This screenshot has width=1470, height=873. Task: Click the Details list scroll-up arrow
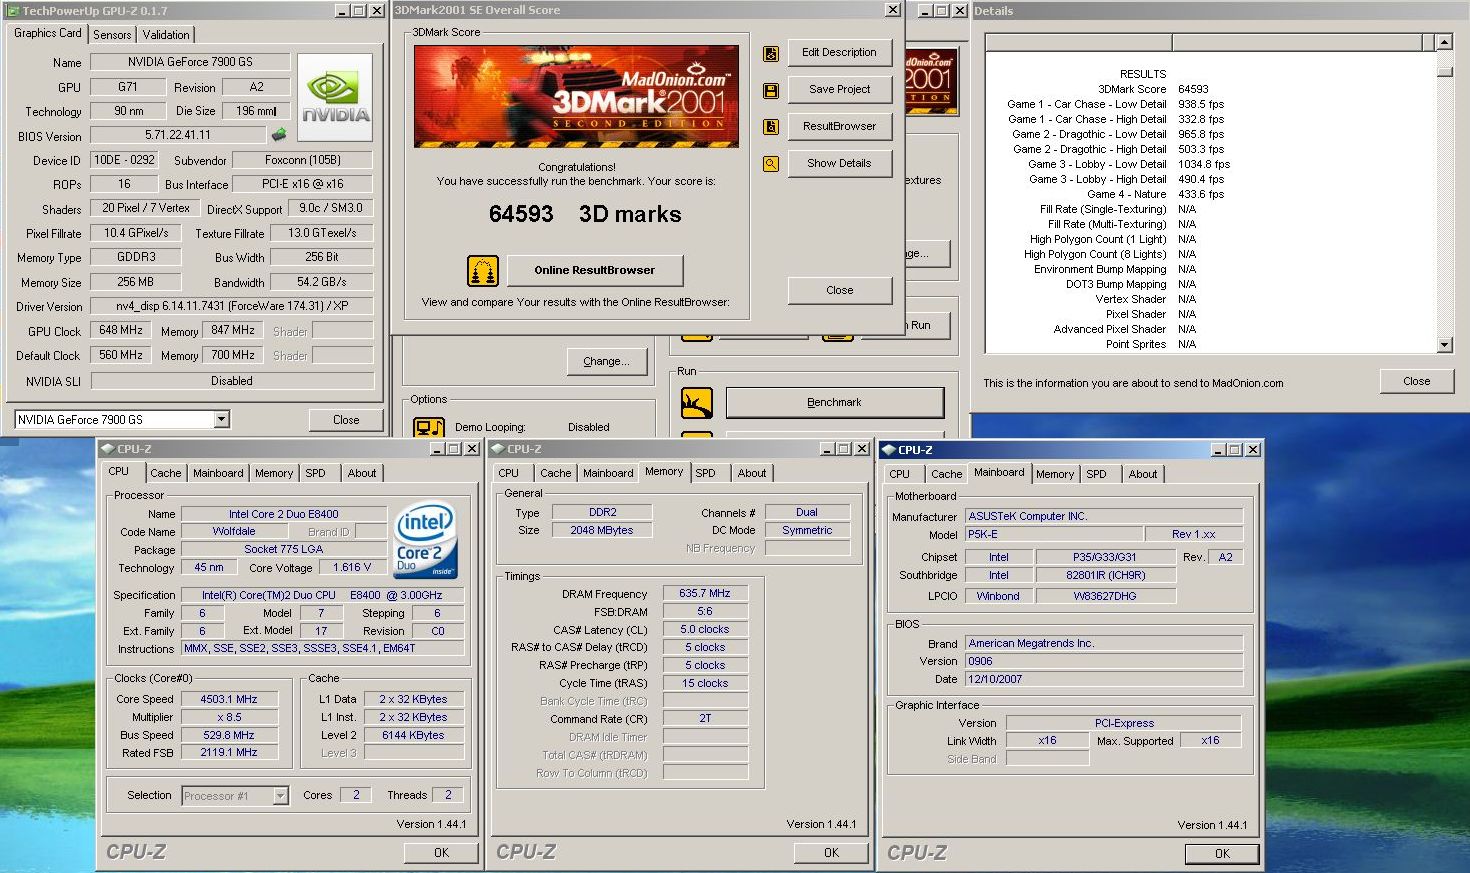1444,42
